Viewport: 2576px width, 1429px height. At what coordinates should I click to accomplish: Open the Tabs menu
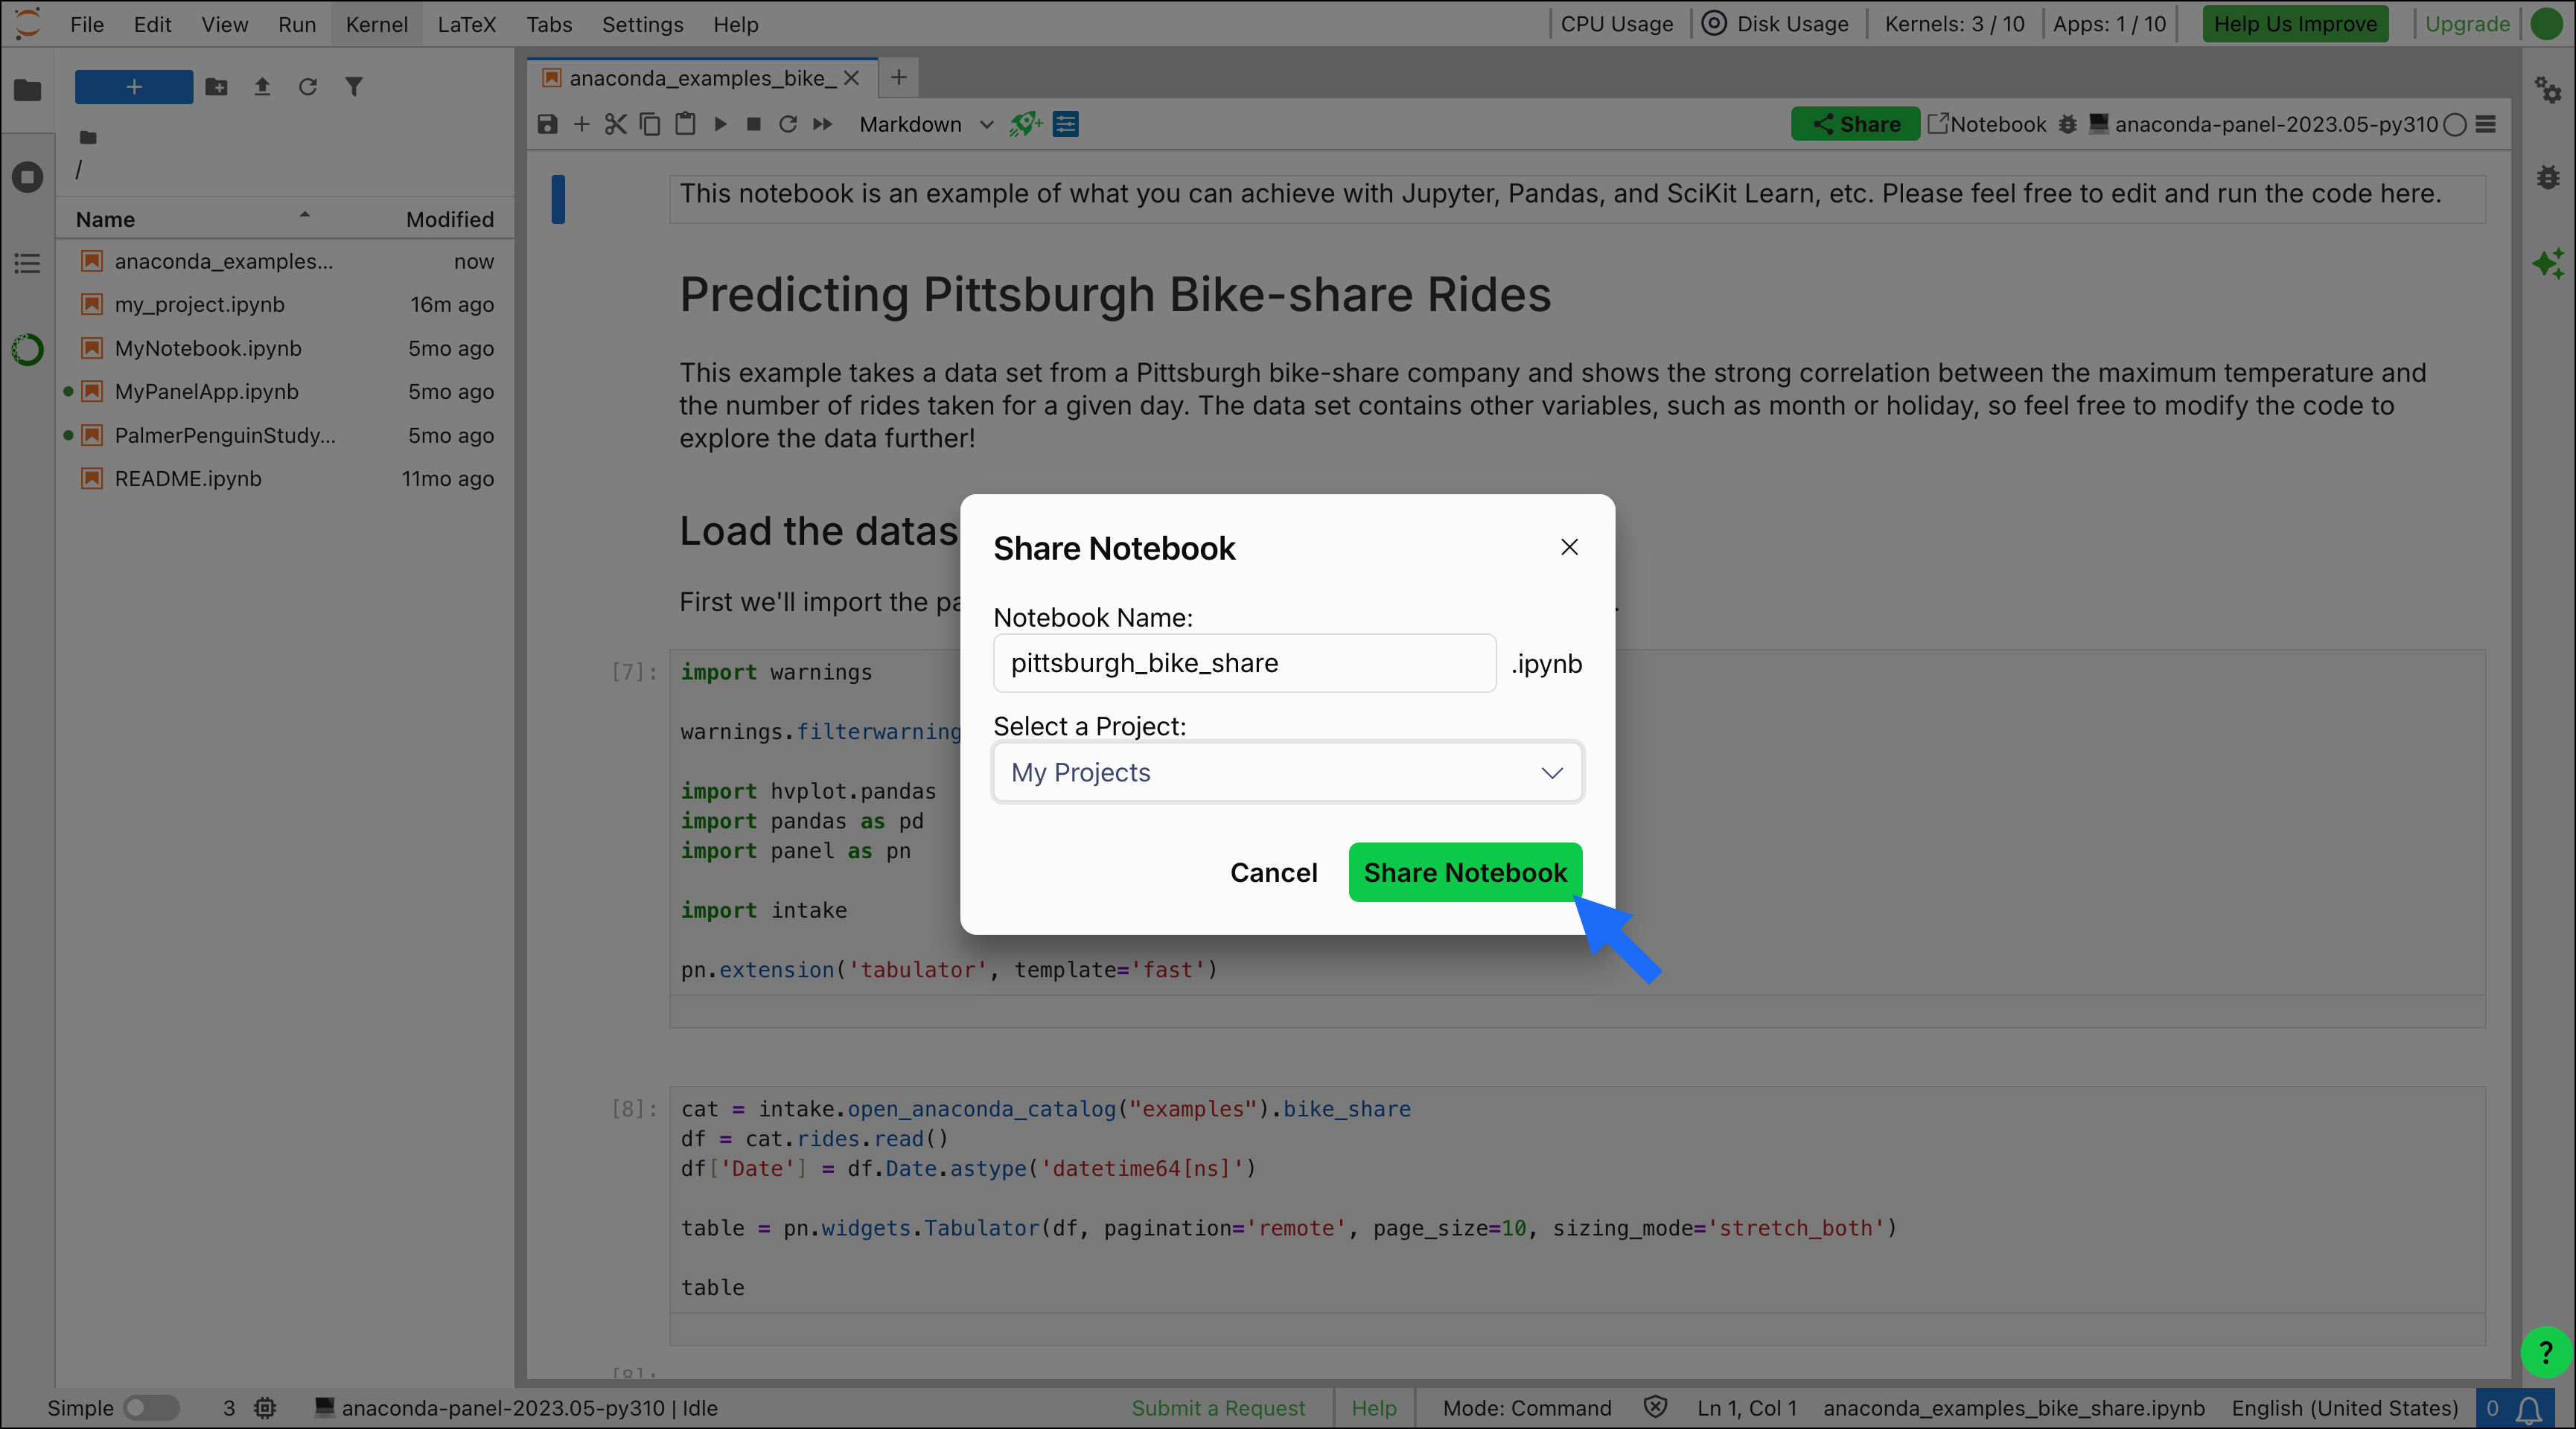tap(549, 24)
